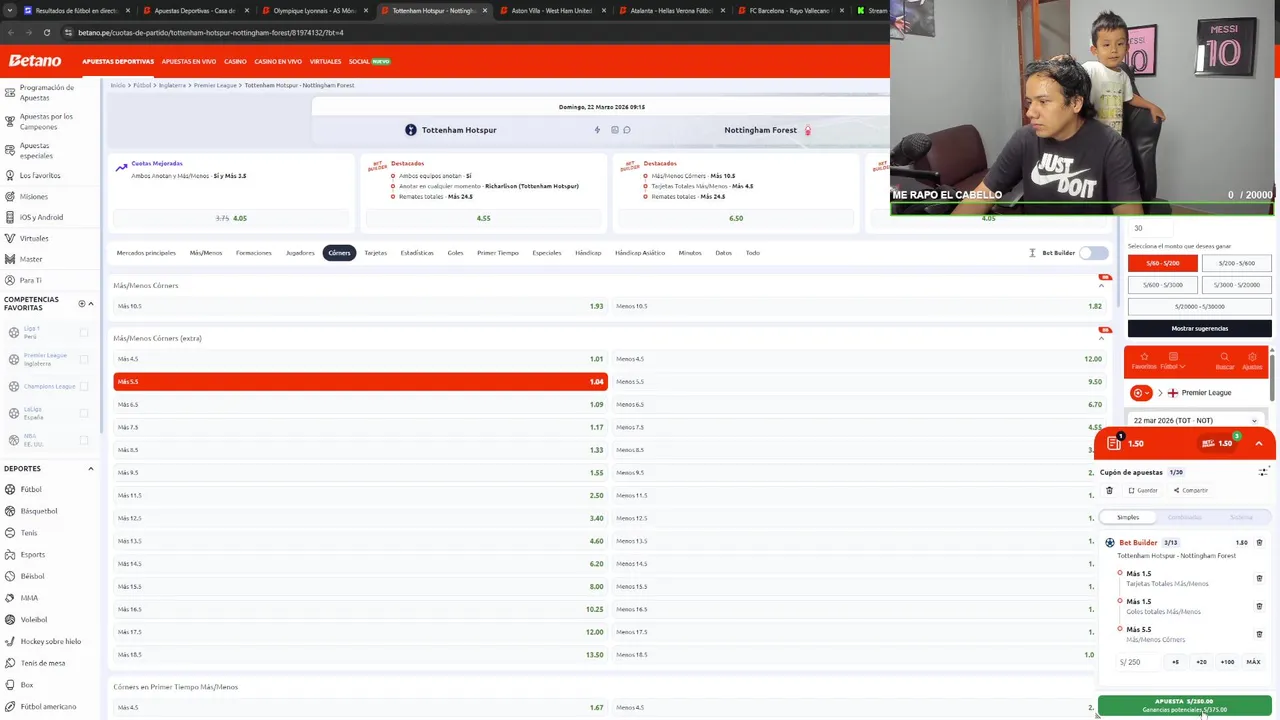Collapse the Deportes section
Viewport: 1280px width, 720px height.
(91, 468)
